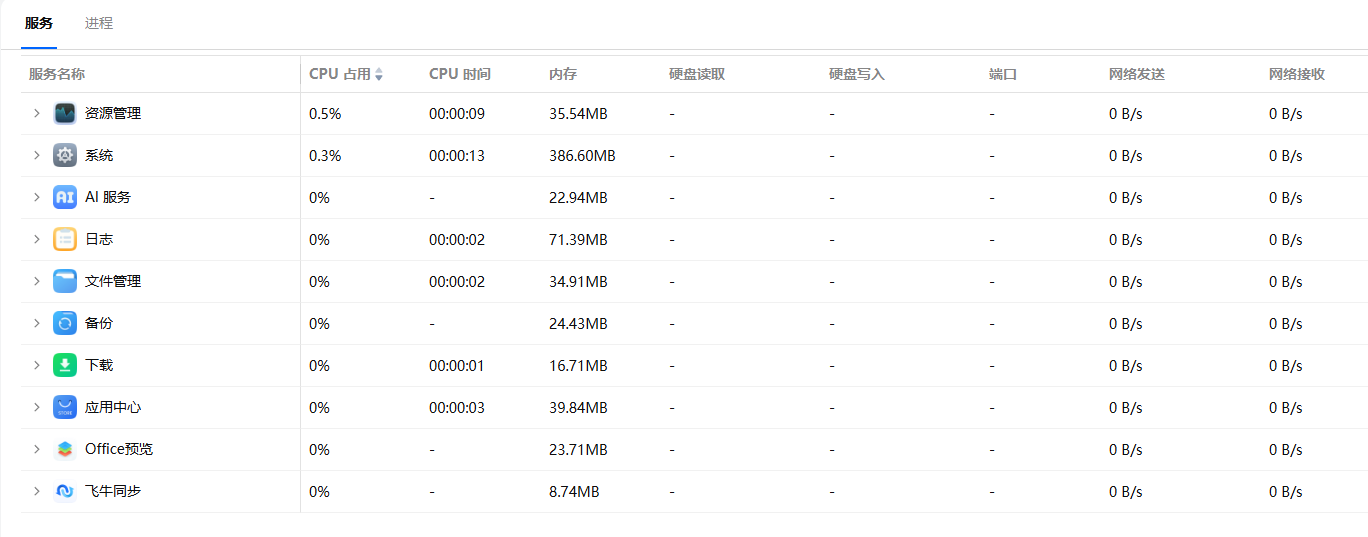
Task: Expand the AI 服务 row
Action: [37, 197]
